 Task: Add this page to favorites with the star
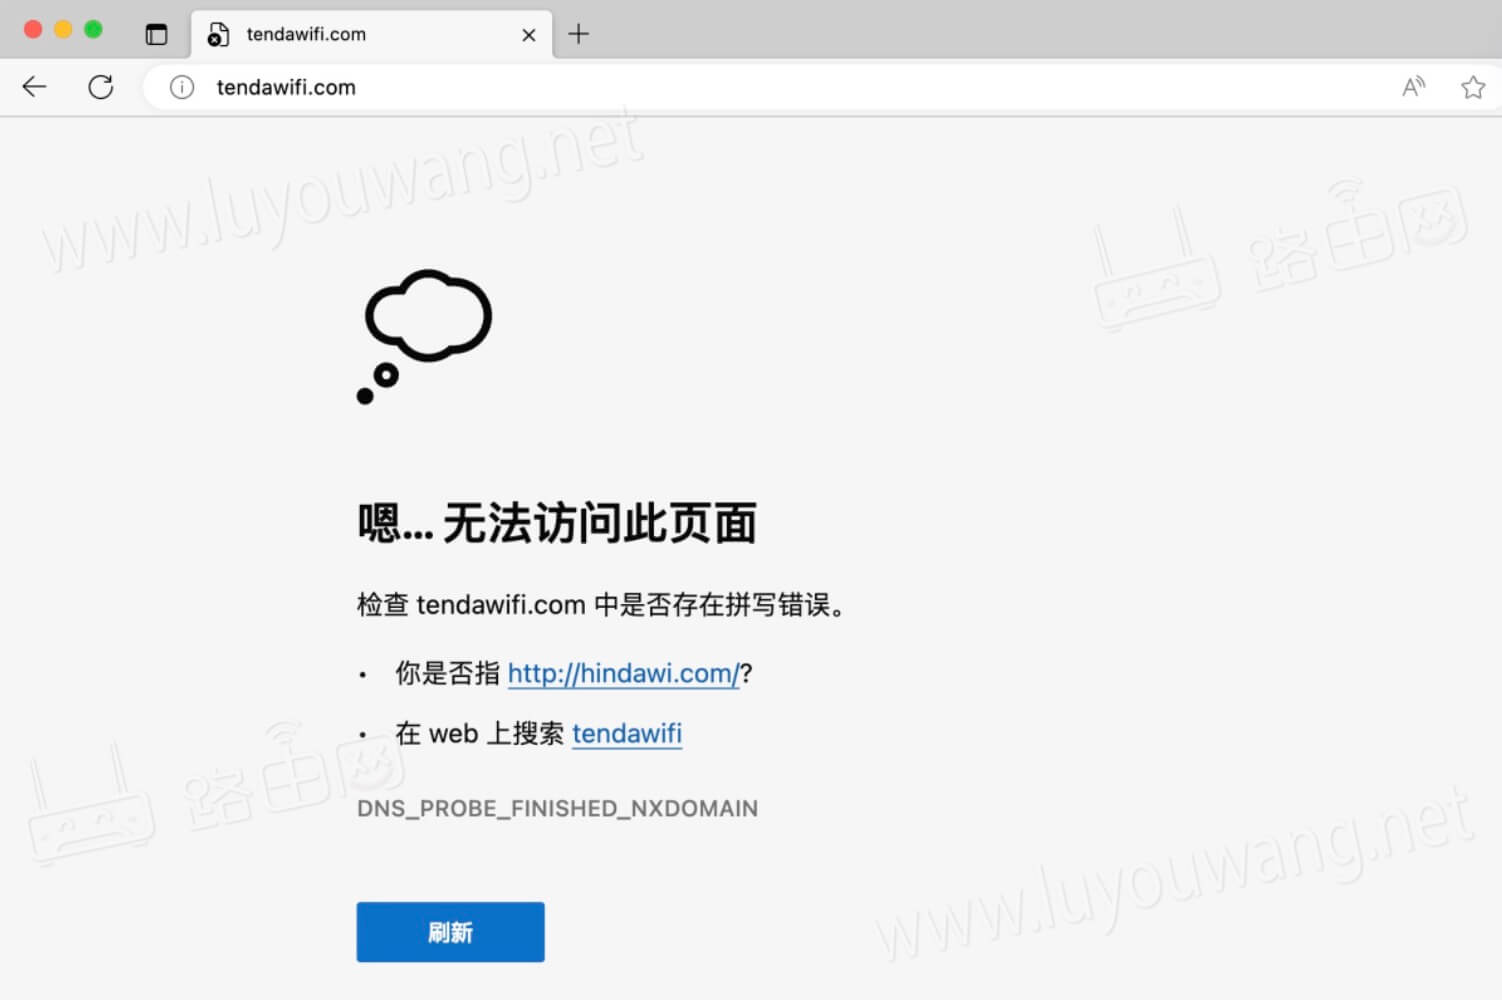coord(1472,87)
